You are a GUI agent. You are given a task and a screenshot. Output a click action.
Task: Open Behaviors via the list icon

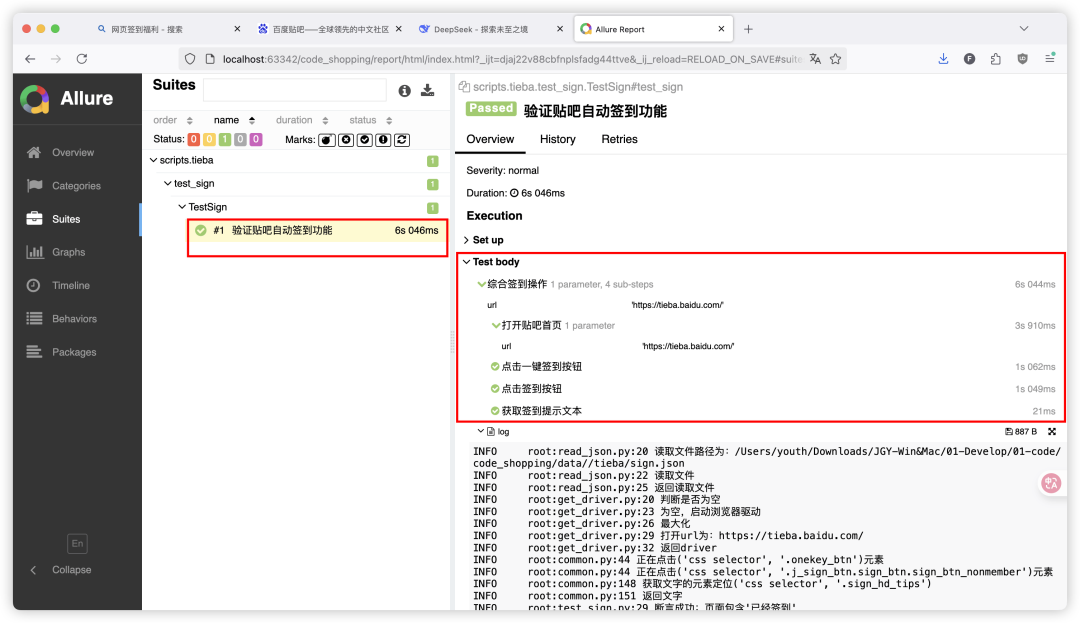[34, 319]
